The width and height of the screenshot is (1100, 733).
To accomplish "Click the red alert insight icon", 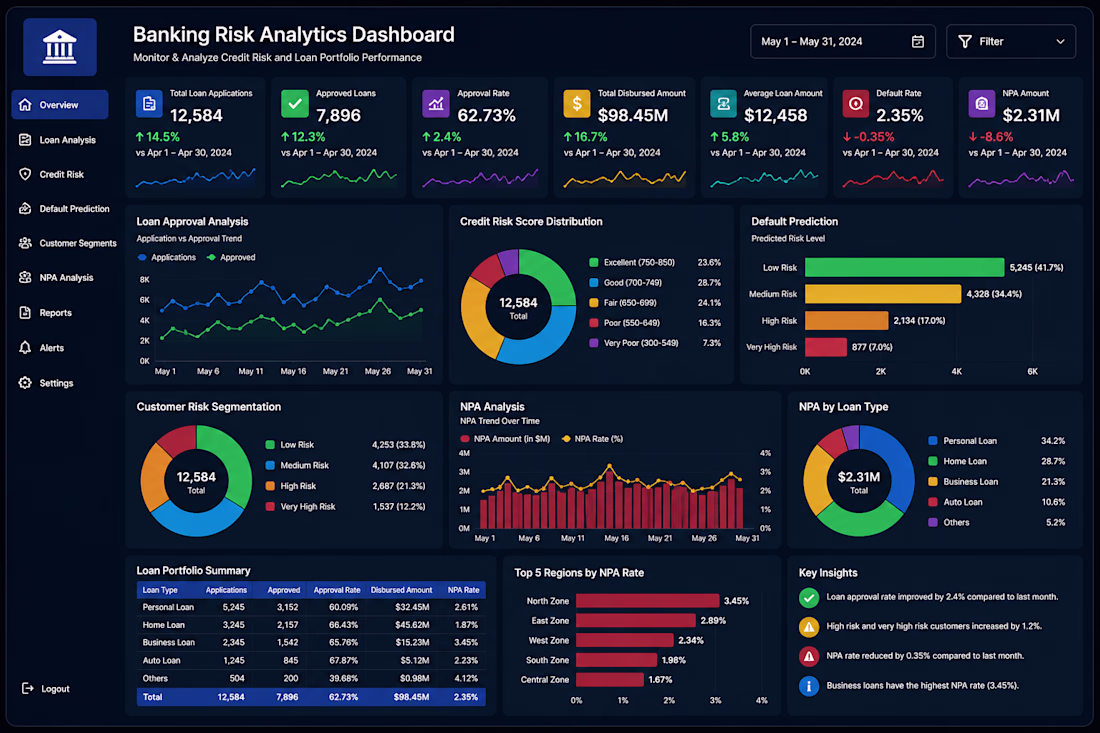I will [809, 657].
